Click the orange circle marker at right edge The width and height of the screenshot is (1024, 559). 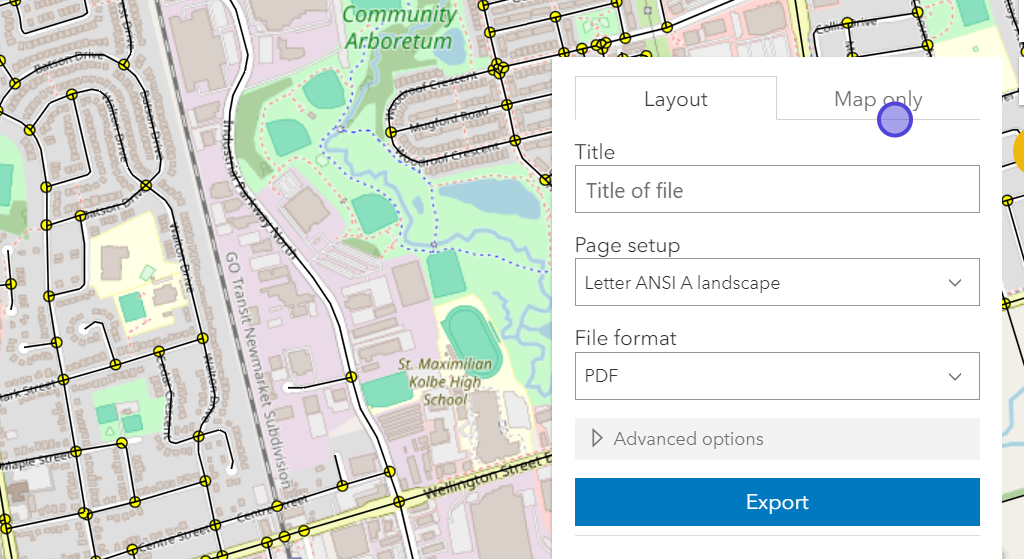click(1018, 152)
